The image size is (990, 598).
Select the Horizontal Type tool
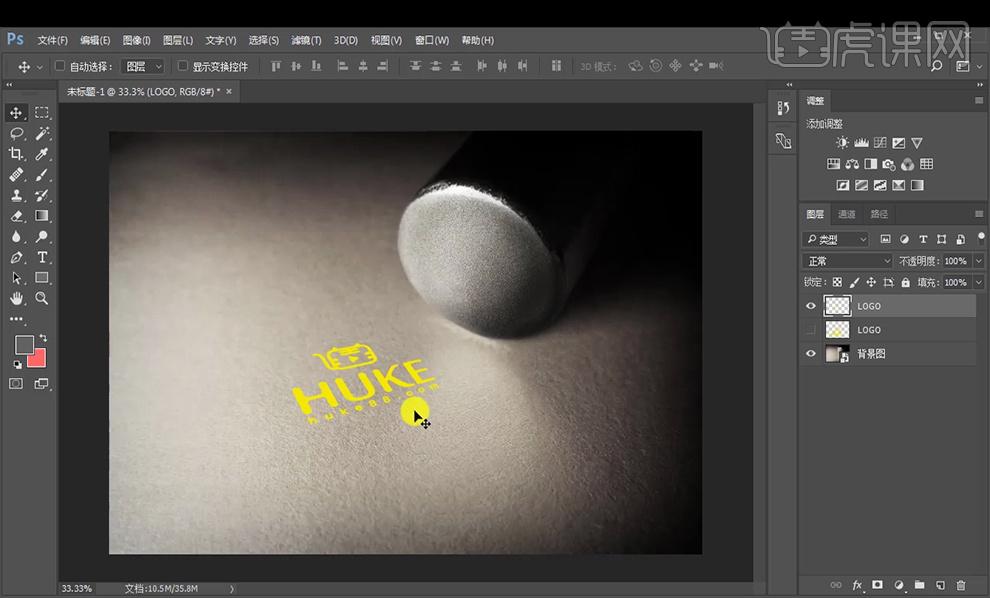click(42, 258)
